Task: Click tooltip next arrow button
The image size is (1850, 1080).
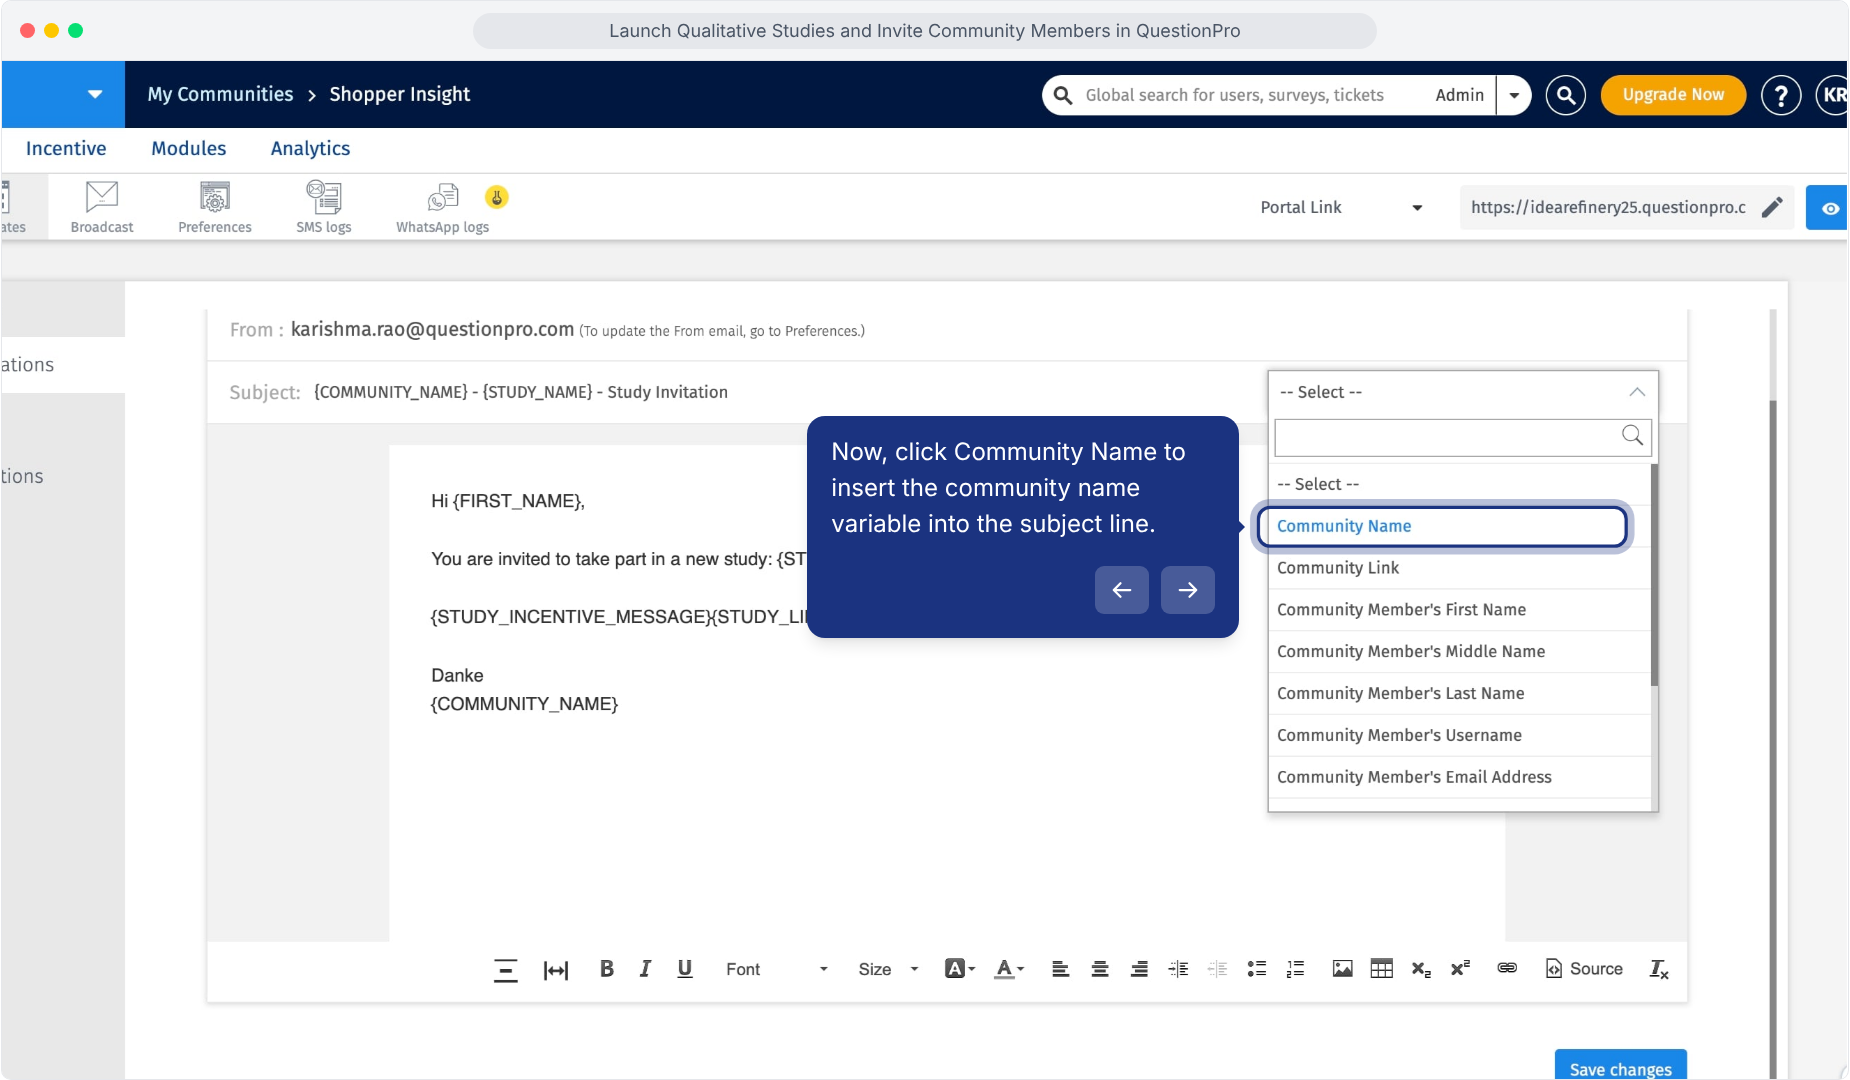Action: (1187, 590)
